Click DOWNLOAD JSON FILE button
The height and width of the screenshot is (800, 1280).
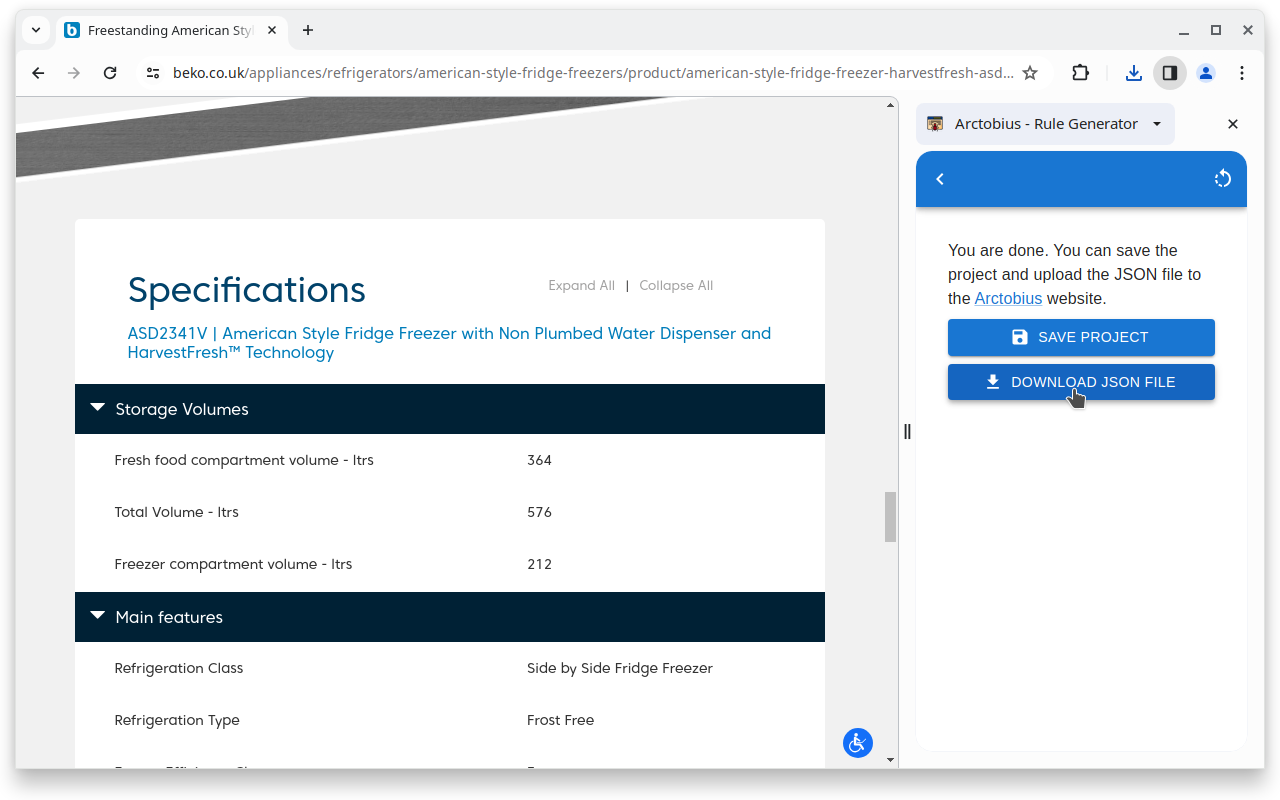click(1081, 382)
